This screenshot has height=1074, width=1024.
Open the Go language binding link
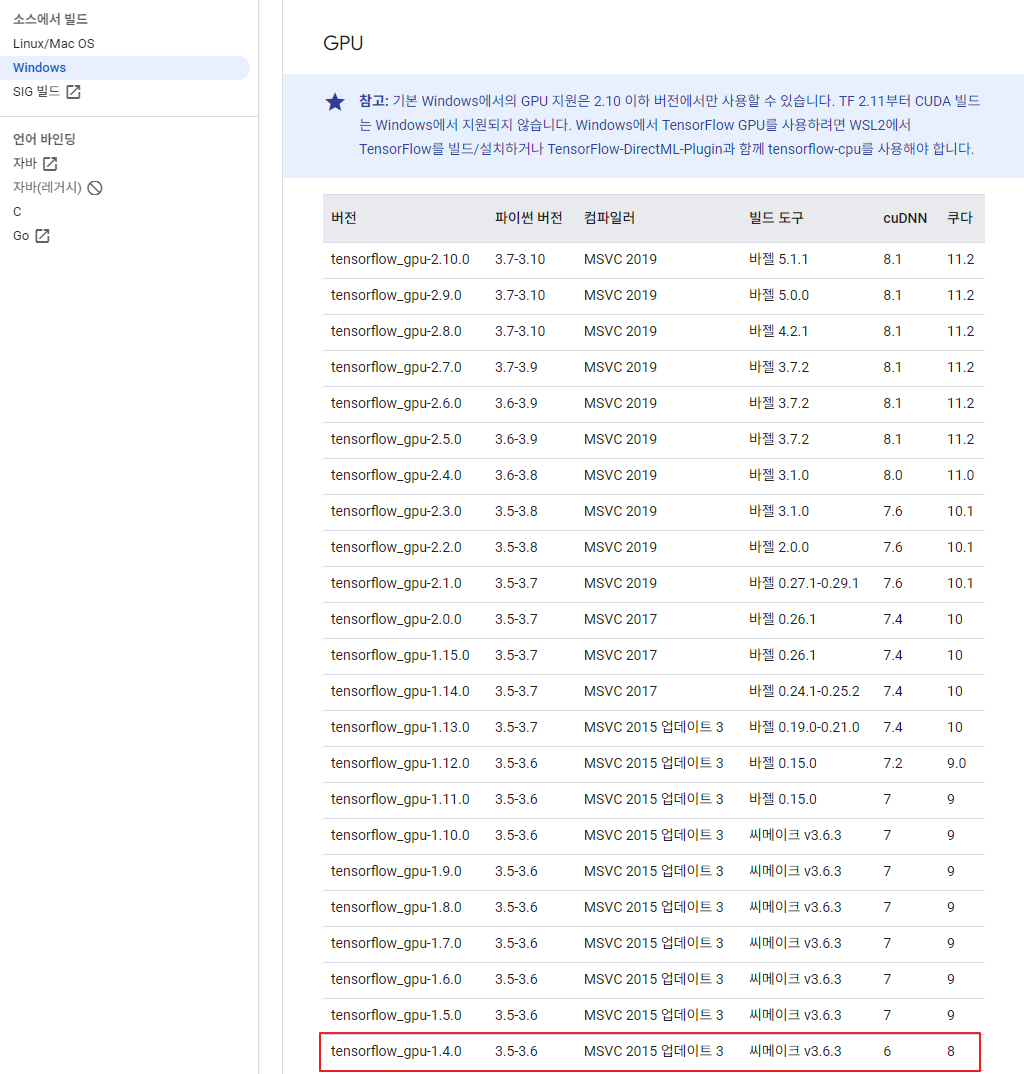tap(21, 236)
